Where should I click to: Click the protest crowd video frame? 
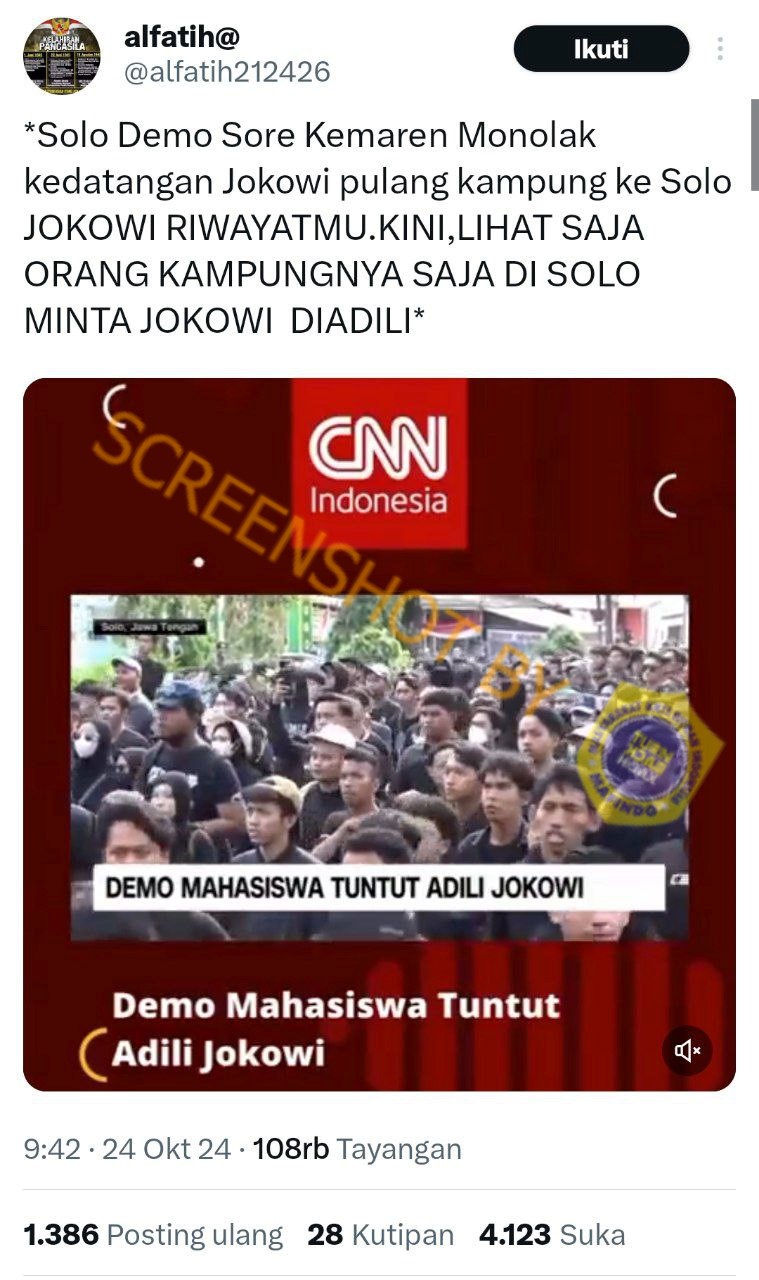(x=379, y=768)
